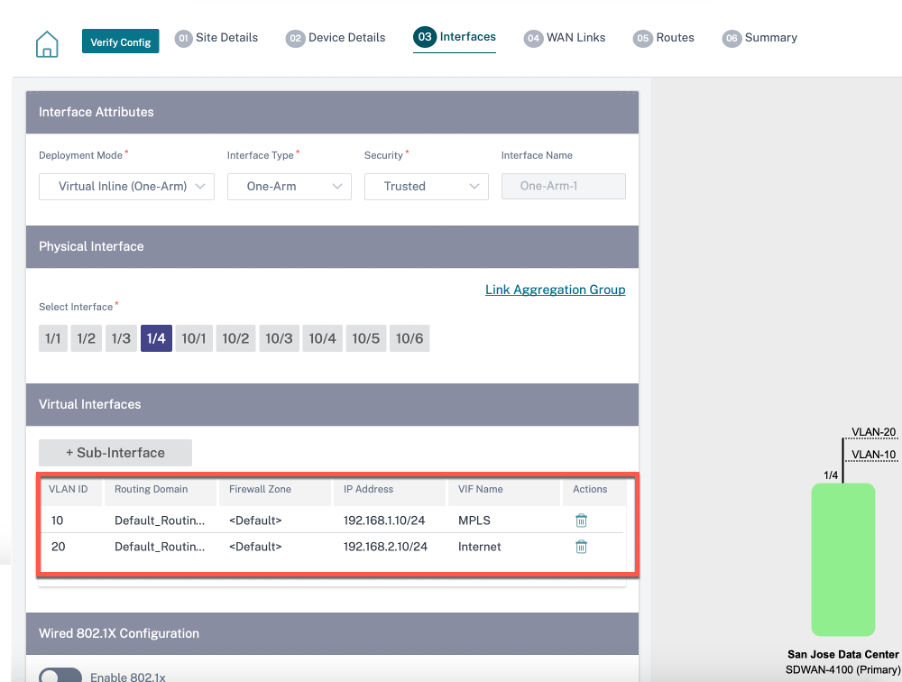Deselect physical interface 1/4
This screenshot has height=682, width=902.
click(x=156, y=338)
